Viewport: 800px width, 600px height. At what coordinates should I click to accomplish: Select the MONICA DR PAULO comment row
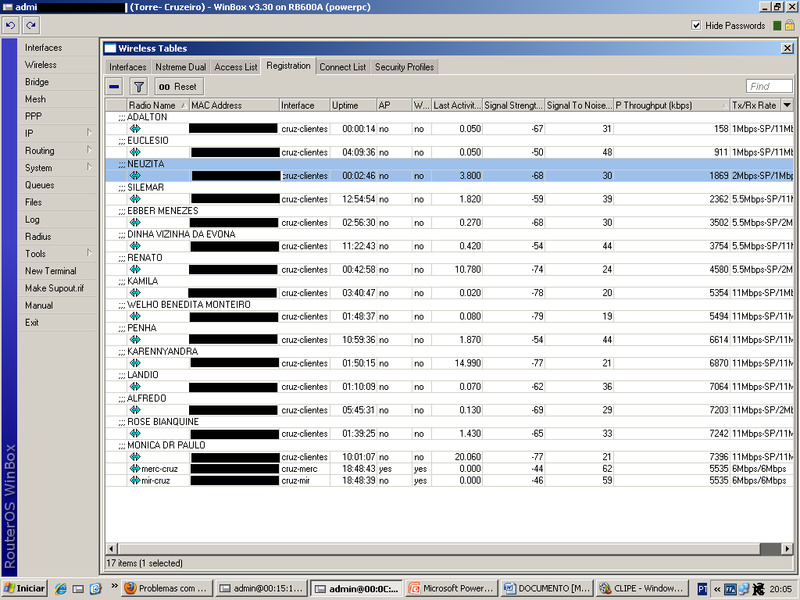pyautogui.click(x=449, y=445)
